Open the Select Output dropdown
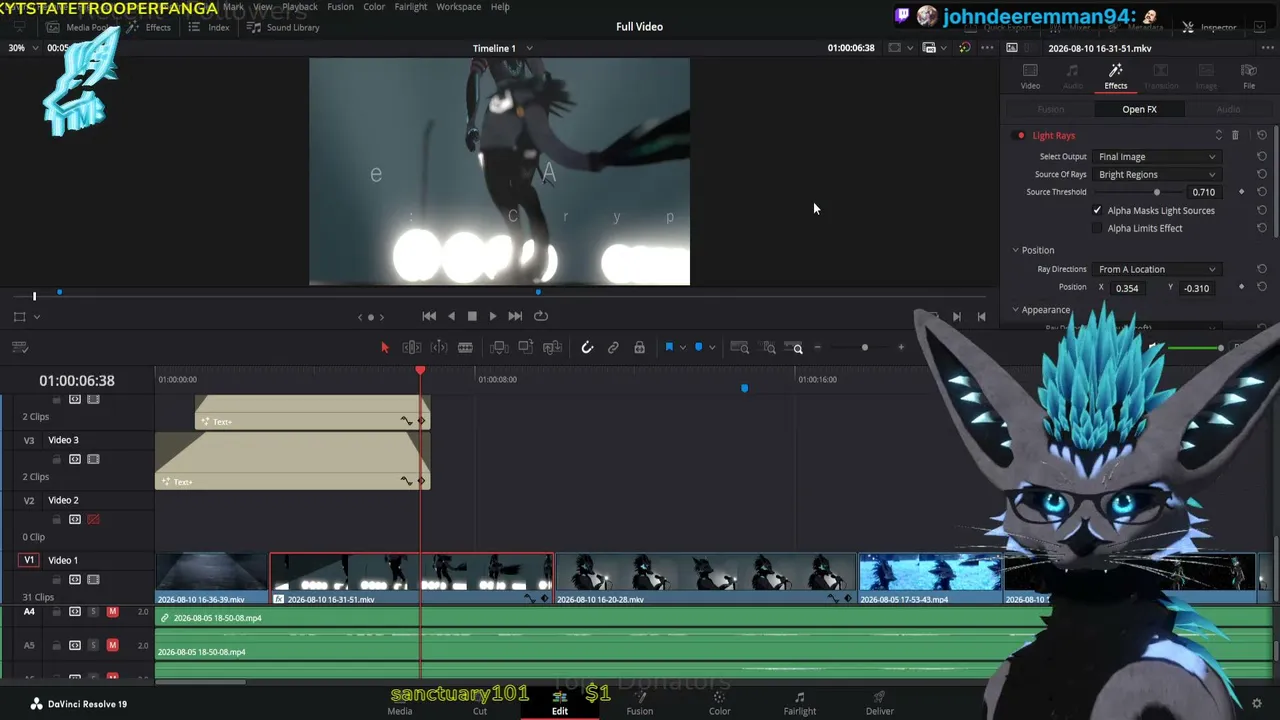 (1157, 157)
